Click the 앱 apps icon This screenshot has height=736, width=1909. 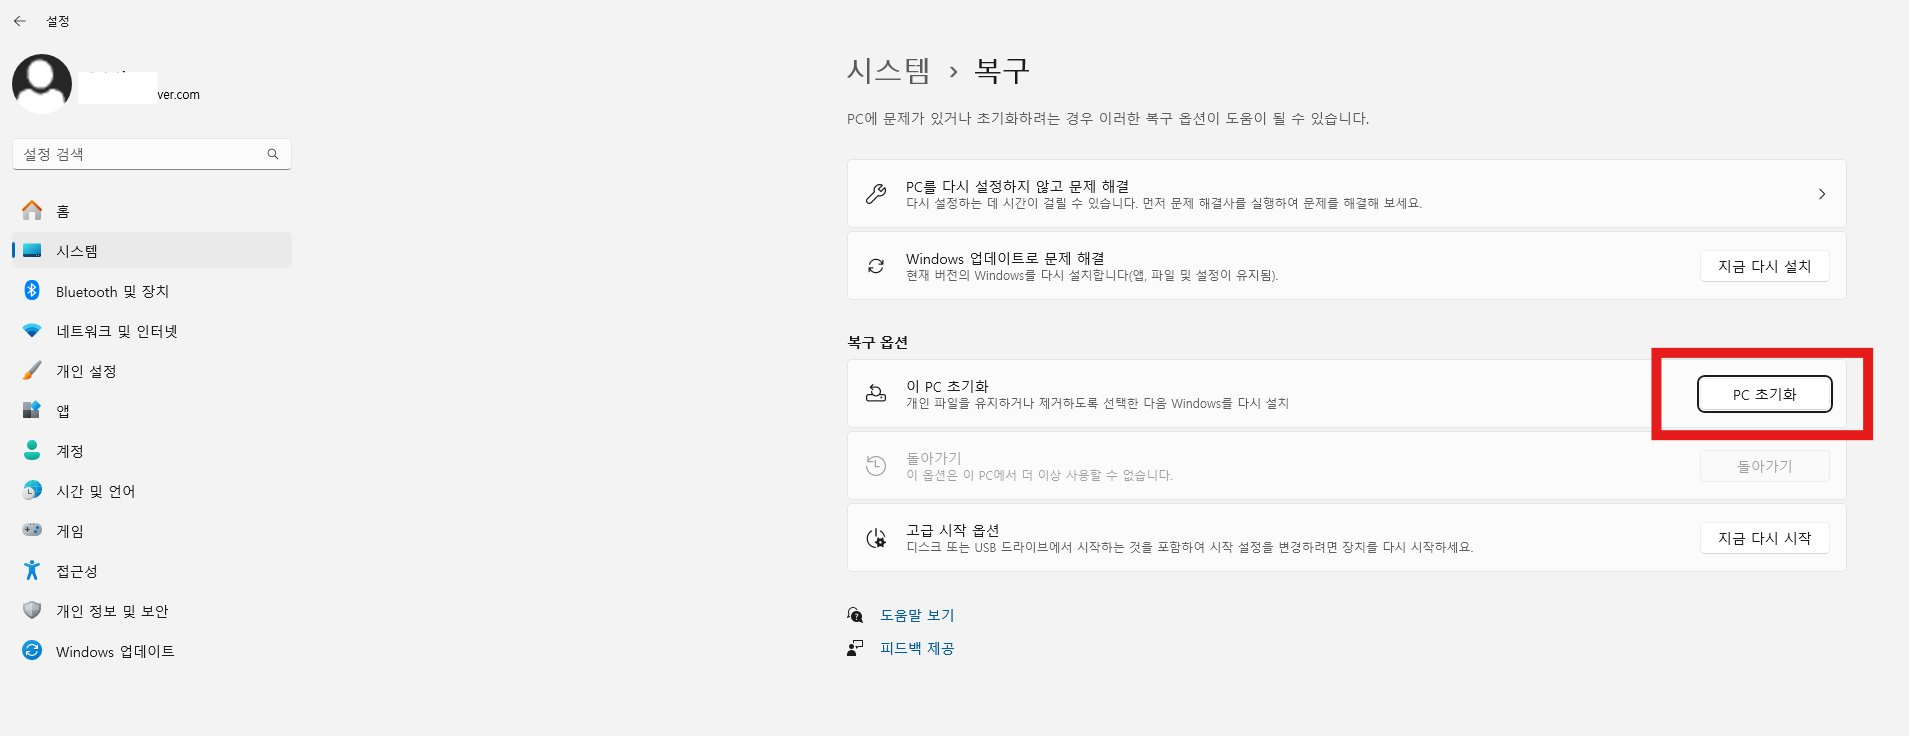tap(32, 411)
